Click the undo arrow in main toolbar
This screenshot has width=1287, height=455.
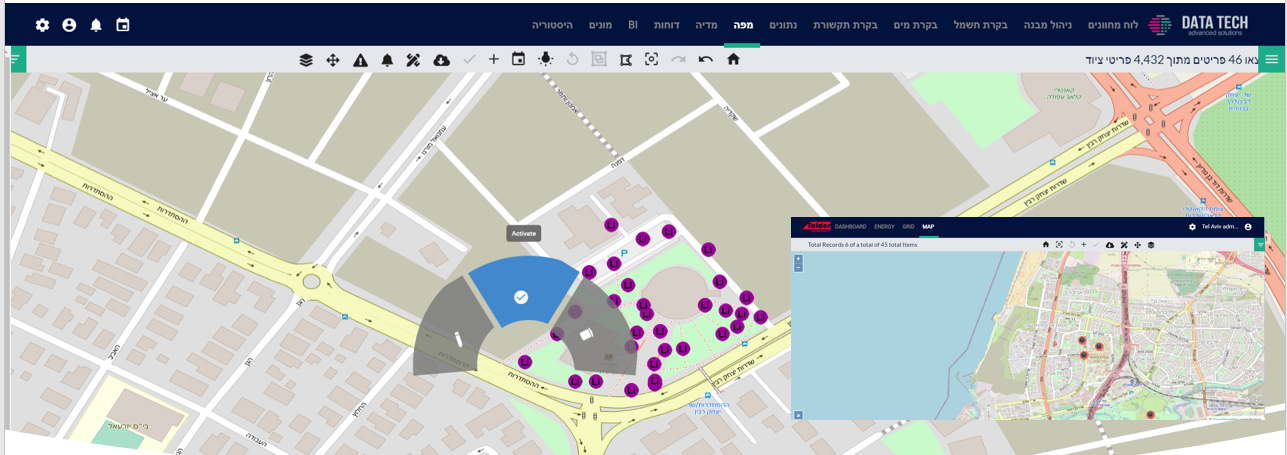[x=706, y=60]
